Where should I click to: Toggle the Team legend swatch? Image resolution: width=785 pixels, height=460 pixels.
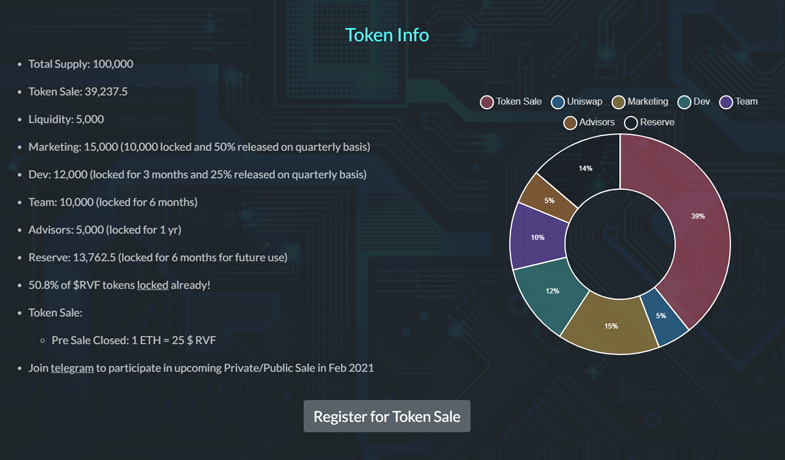726,102
